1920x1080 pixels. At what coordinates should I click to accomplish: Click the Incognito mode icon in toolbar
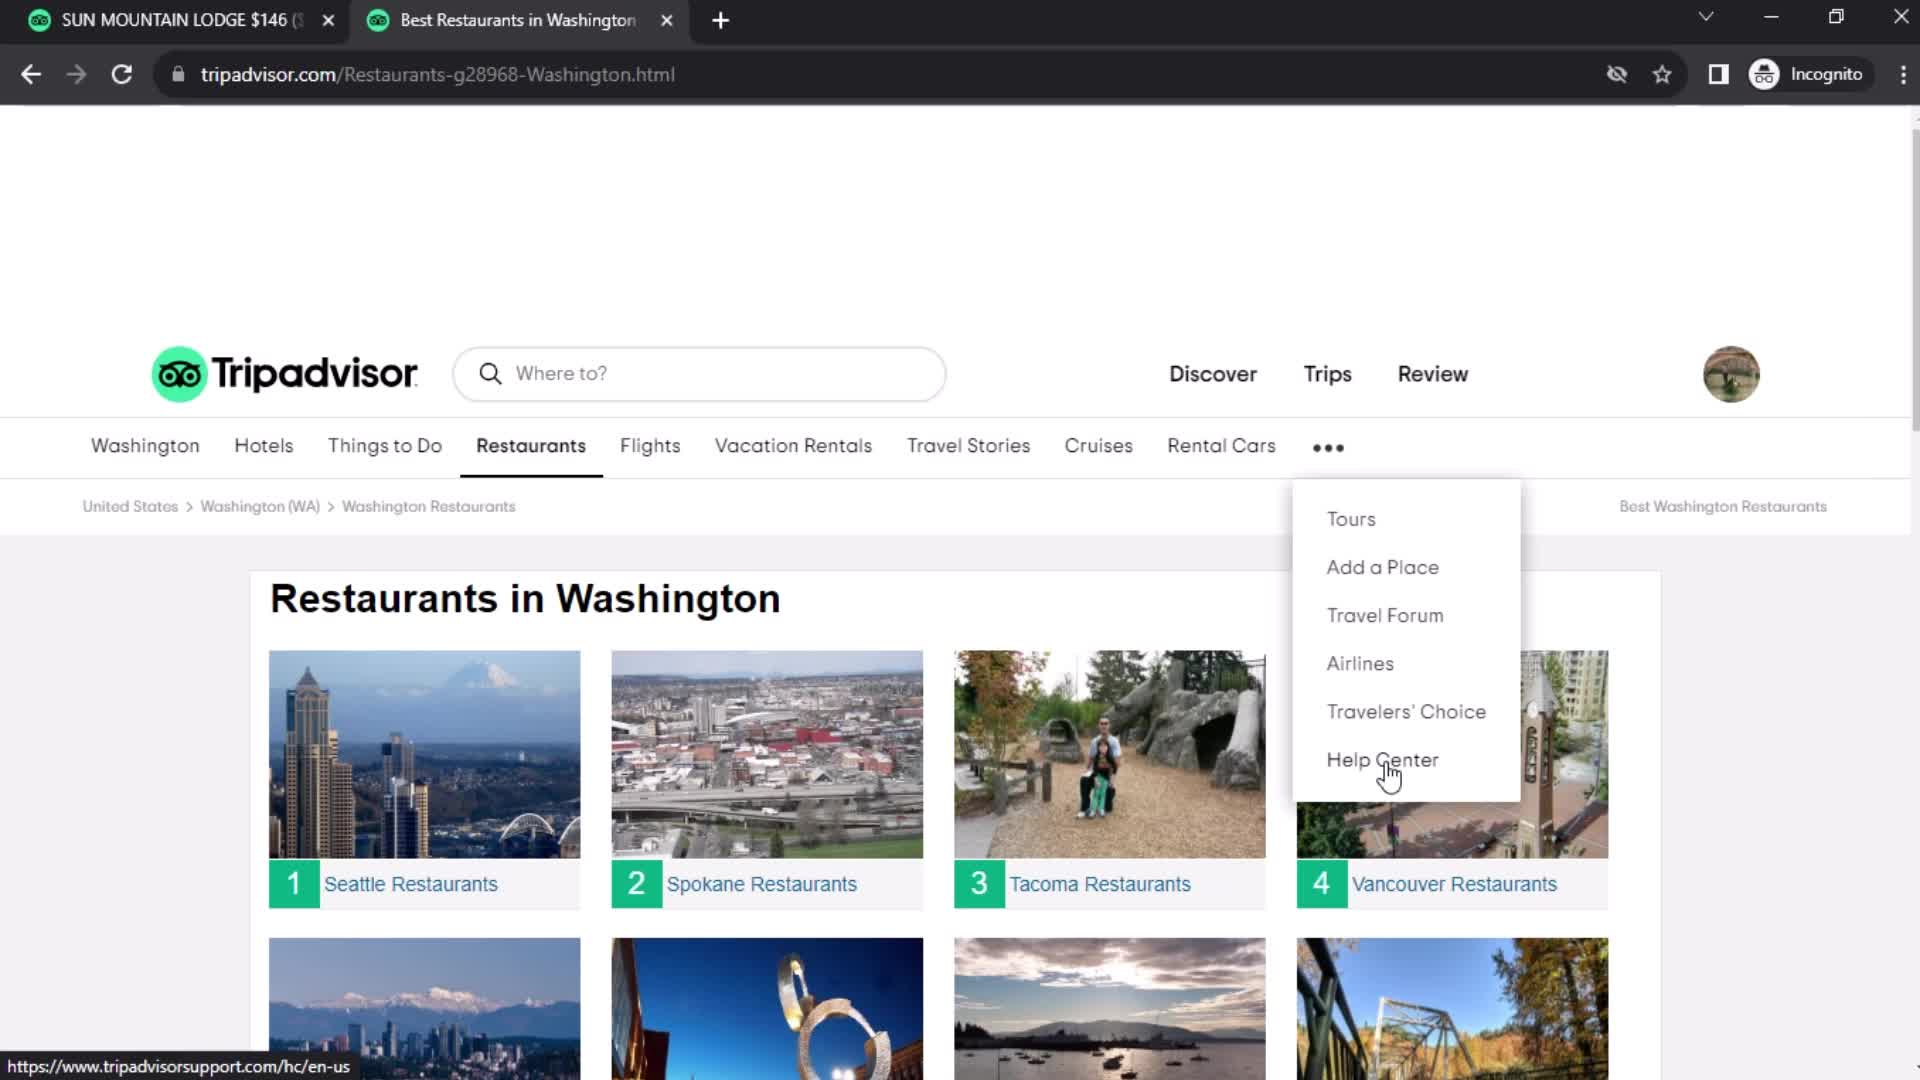1766,74
